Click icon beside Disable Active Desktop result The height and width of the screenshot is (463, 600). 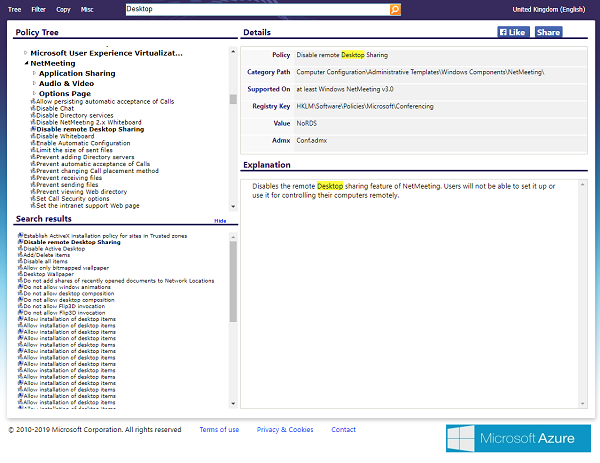click(x=20, y=248)
